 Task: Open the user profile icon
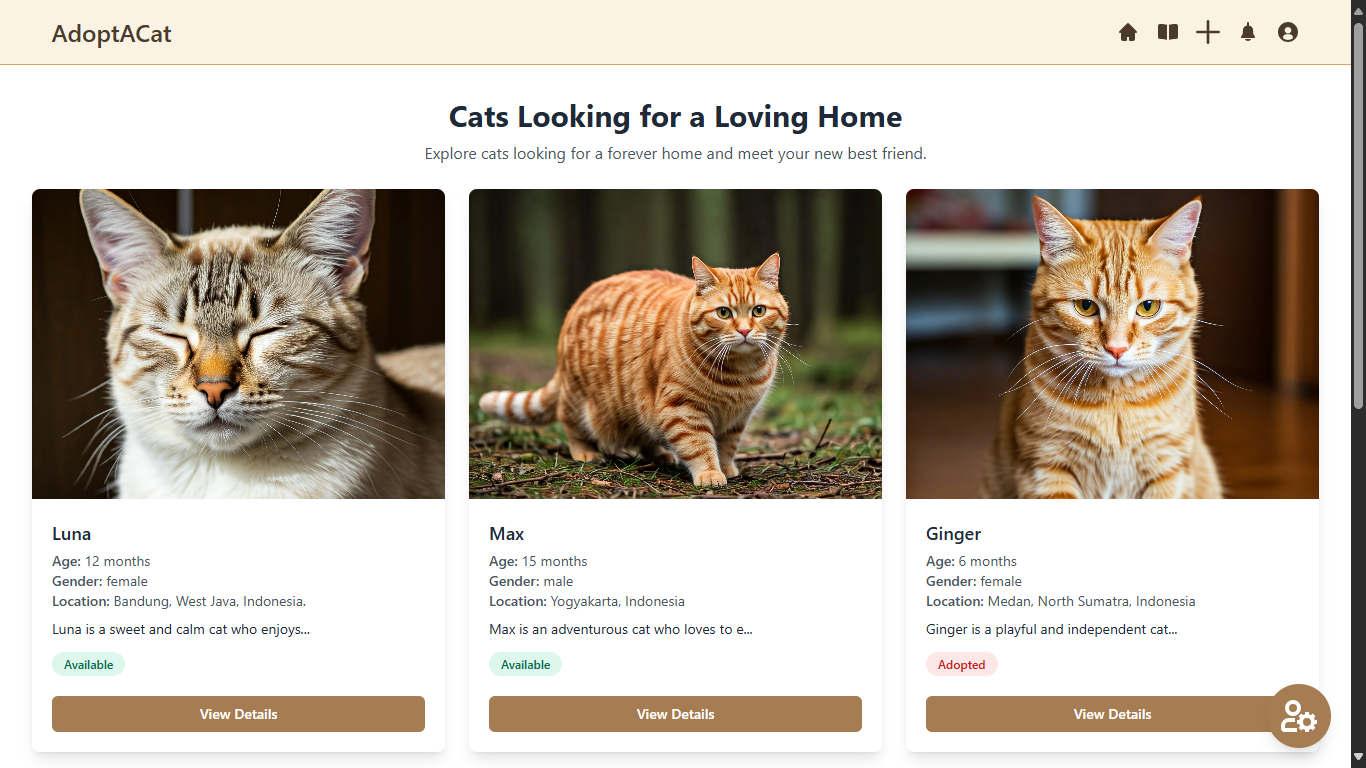[x=1287, y=32]
